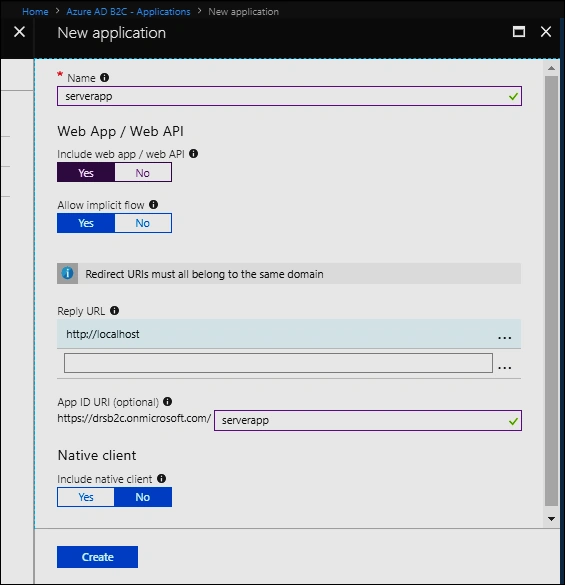Focus the Name field containing serverapp

pyautogui.click(x=289, y=96)
